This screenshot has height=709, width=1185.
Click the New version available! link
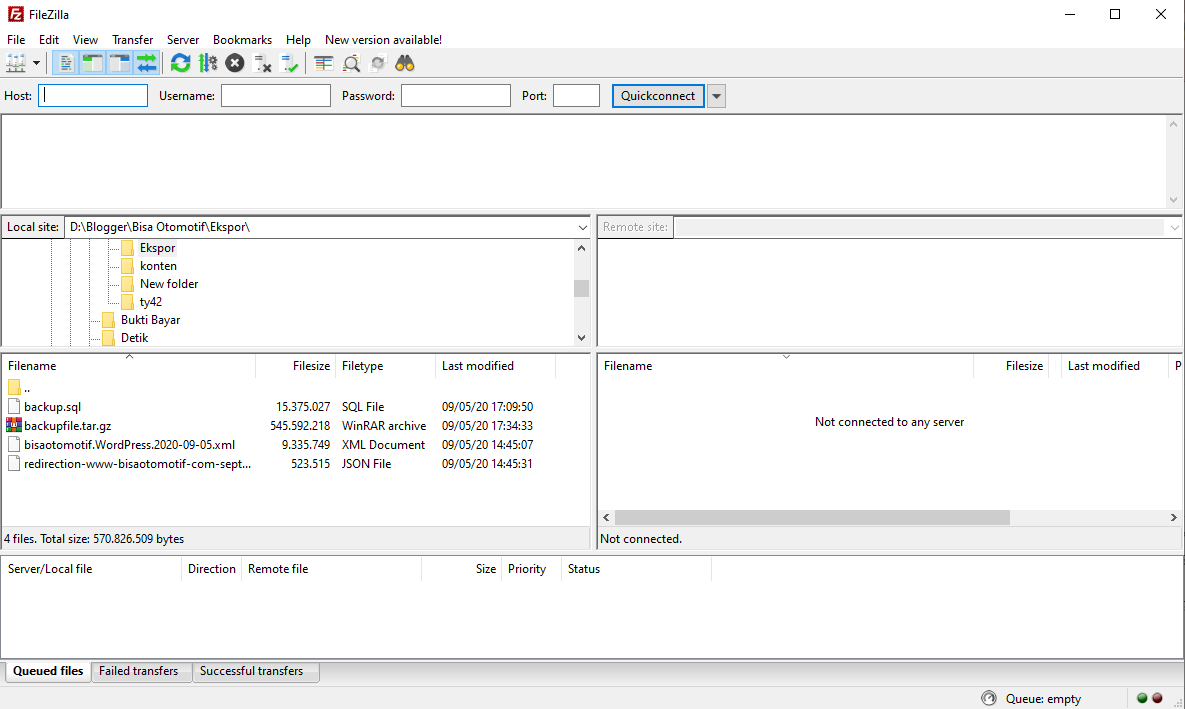pos(383,39)
